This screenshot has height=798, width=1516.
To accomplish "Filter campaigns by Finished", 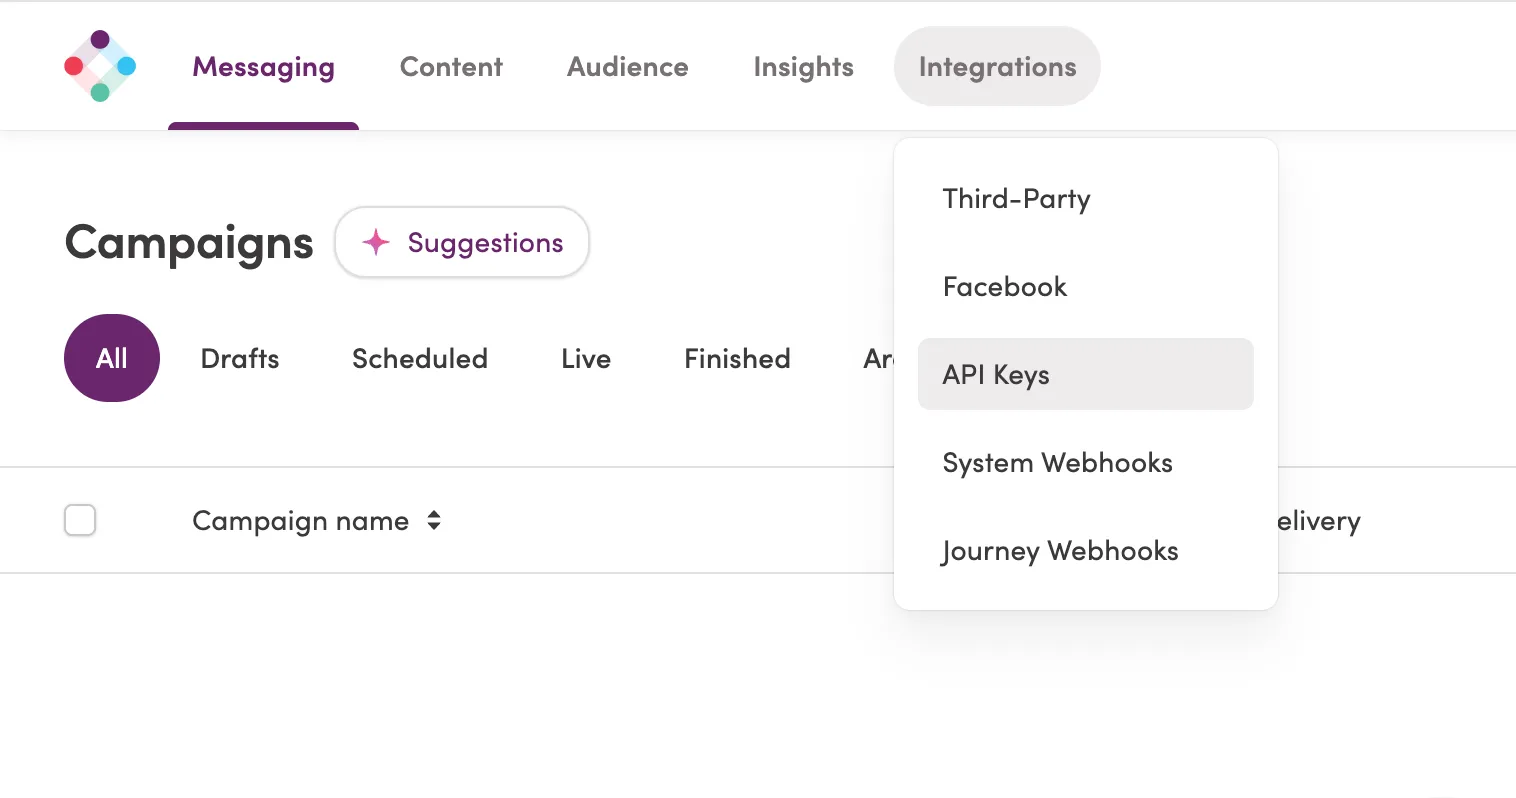I will point(737,358).
